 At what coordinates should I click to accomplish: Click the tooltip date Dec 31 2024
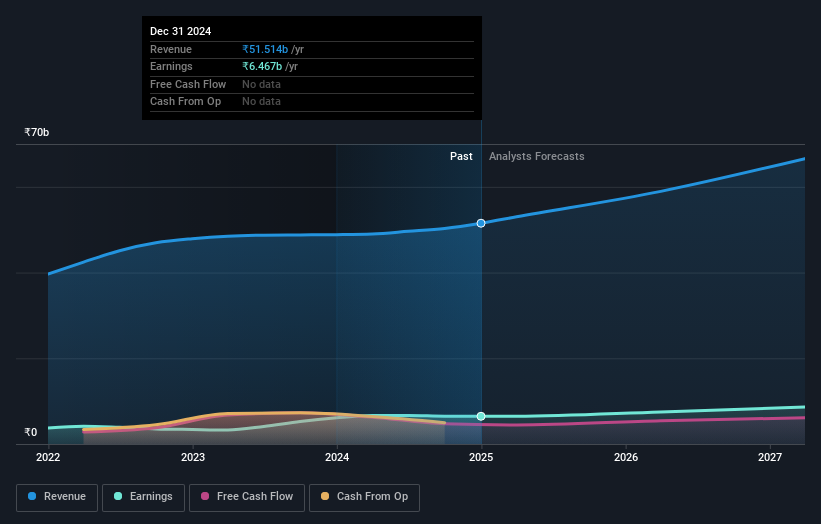click(181, 31)
